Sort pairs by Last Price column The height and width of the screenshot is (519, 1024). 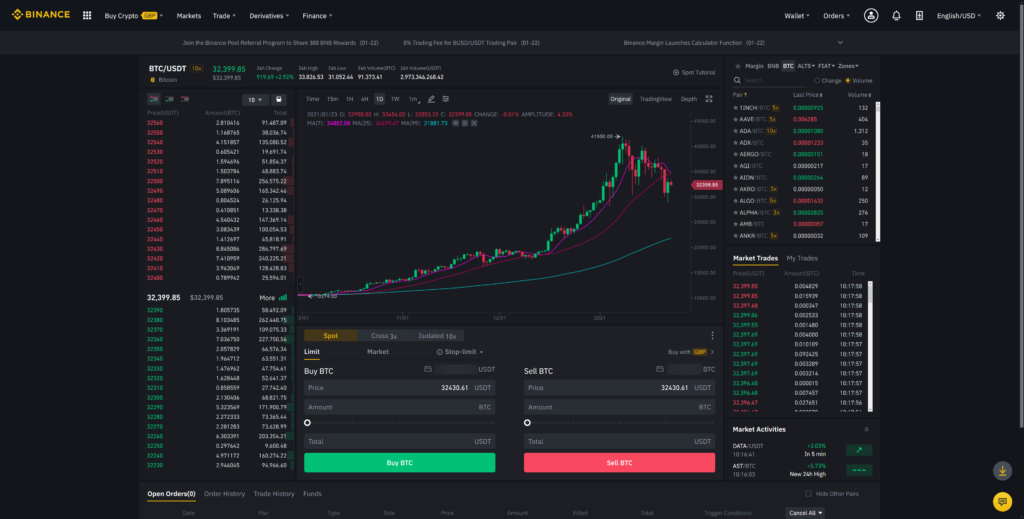pos(807,95)
